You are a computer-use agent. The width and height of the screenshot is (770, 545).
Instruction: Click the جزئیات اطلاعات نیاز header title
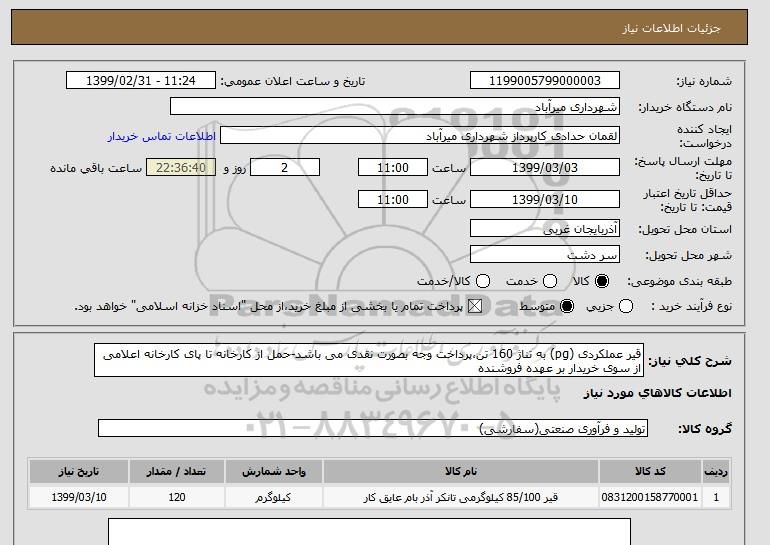671,28
